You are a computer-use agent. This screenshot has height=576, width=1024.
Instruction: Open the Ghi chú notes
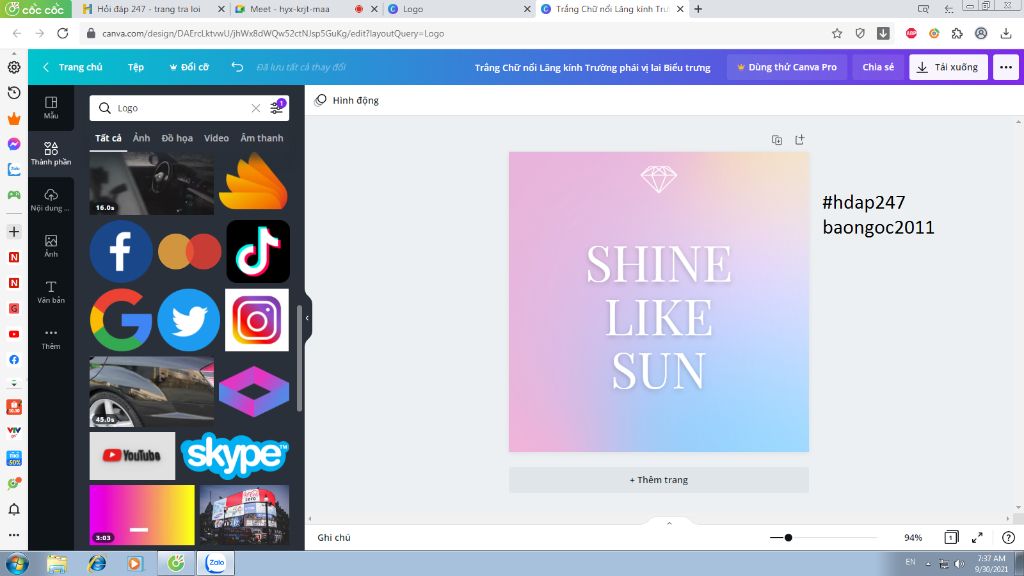point(334,537)
